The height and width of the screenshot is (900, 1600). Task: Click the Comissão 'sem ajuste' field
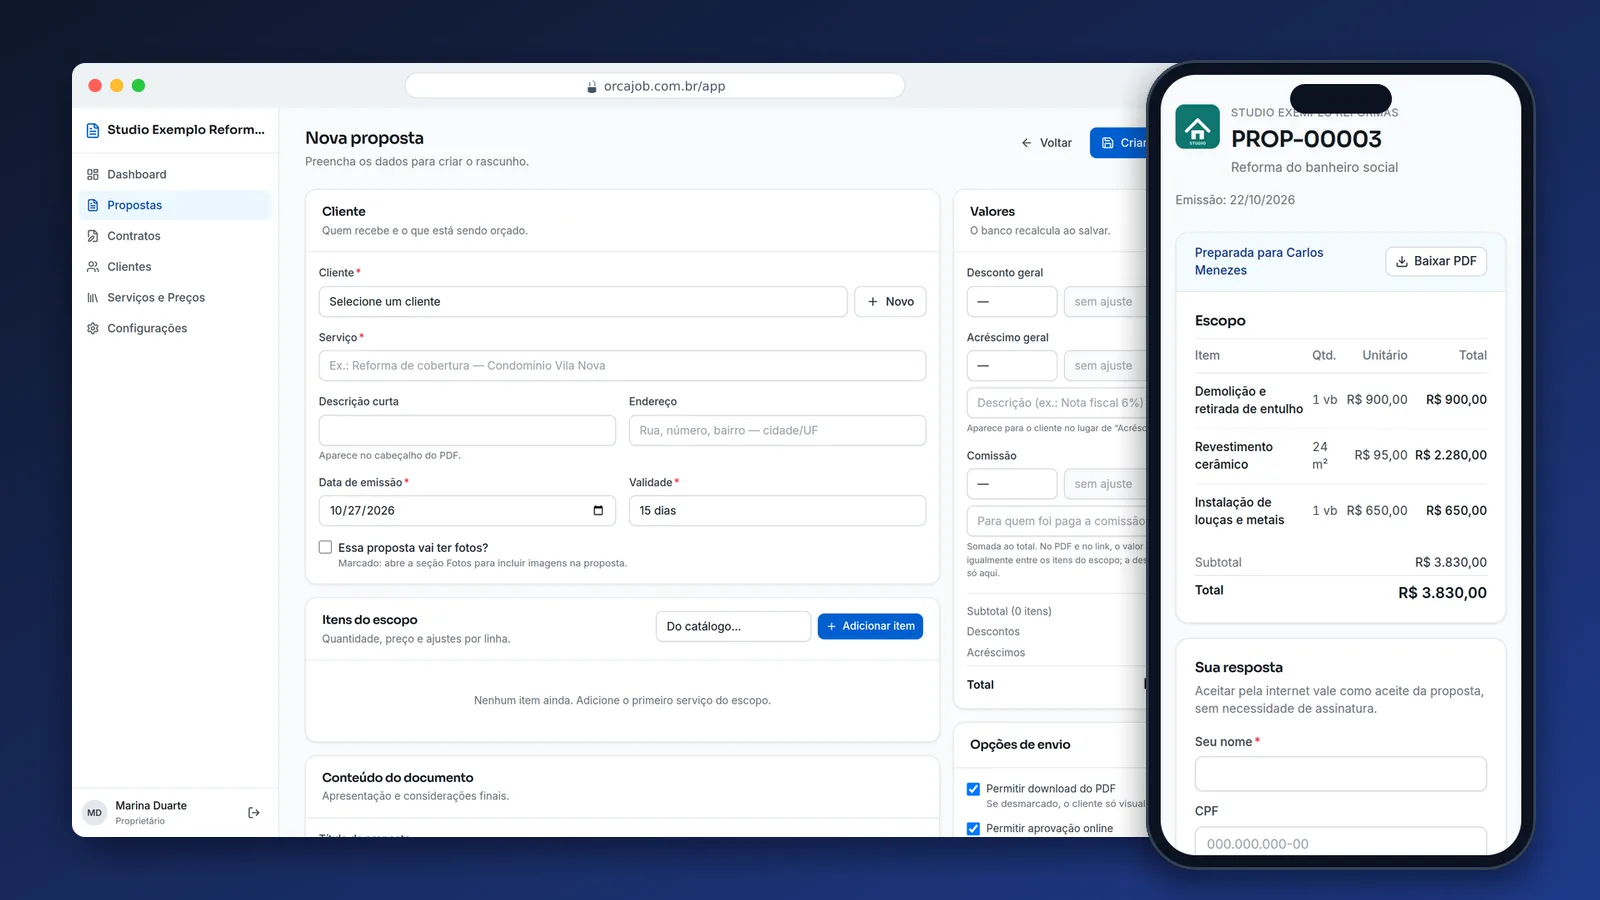point(1106,484)
